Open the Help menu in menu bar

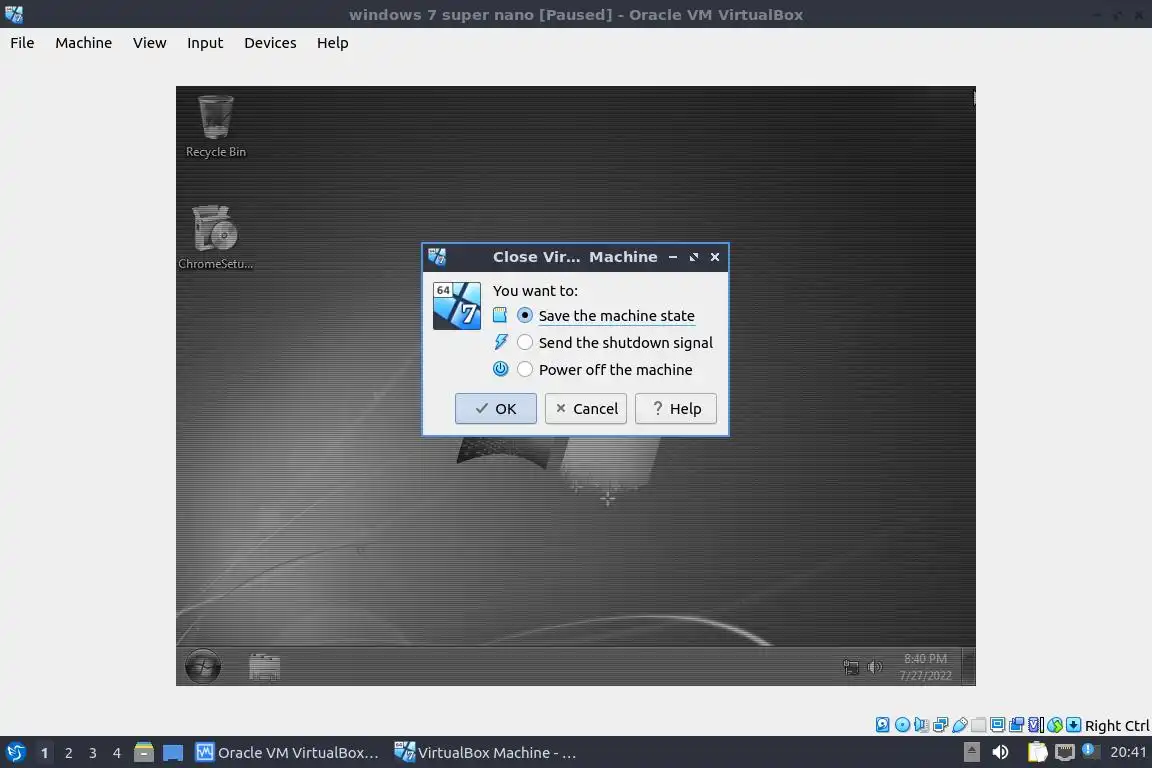coord(333,43)
